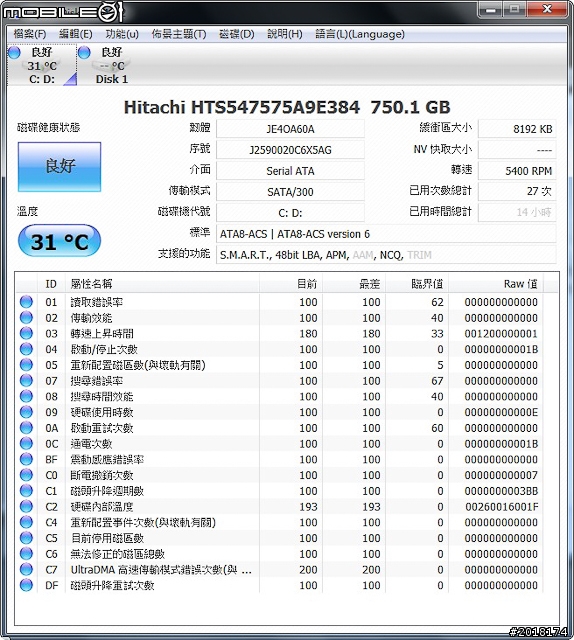This screenshot has width=574, height=640.
Task: Click the status orb for attribute C7
Action: coord(26,569)
